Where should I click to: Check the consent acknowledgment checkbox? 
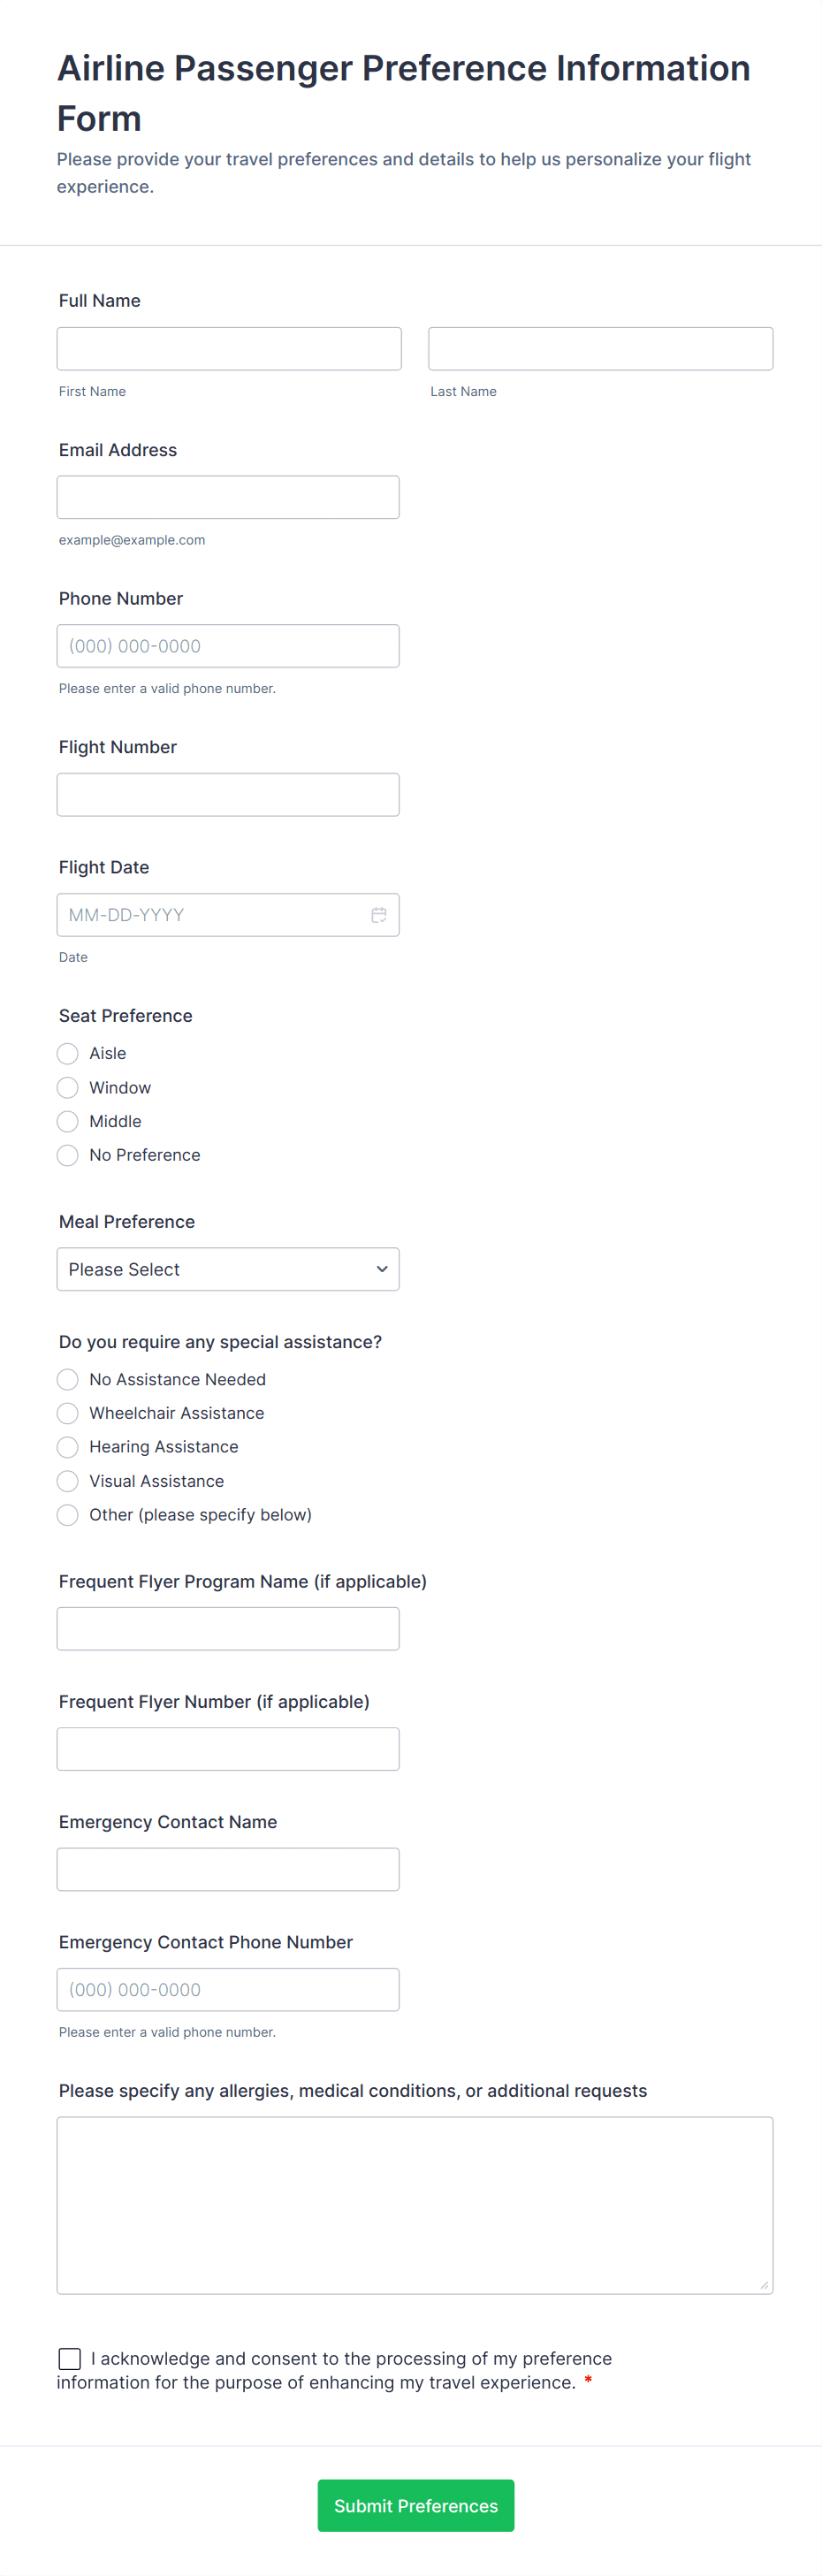pos(69,2358)
